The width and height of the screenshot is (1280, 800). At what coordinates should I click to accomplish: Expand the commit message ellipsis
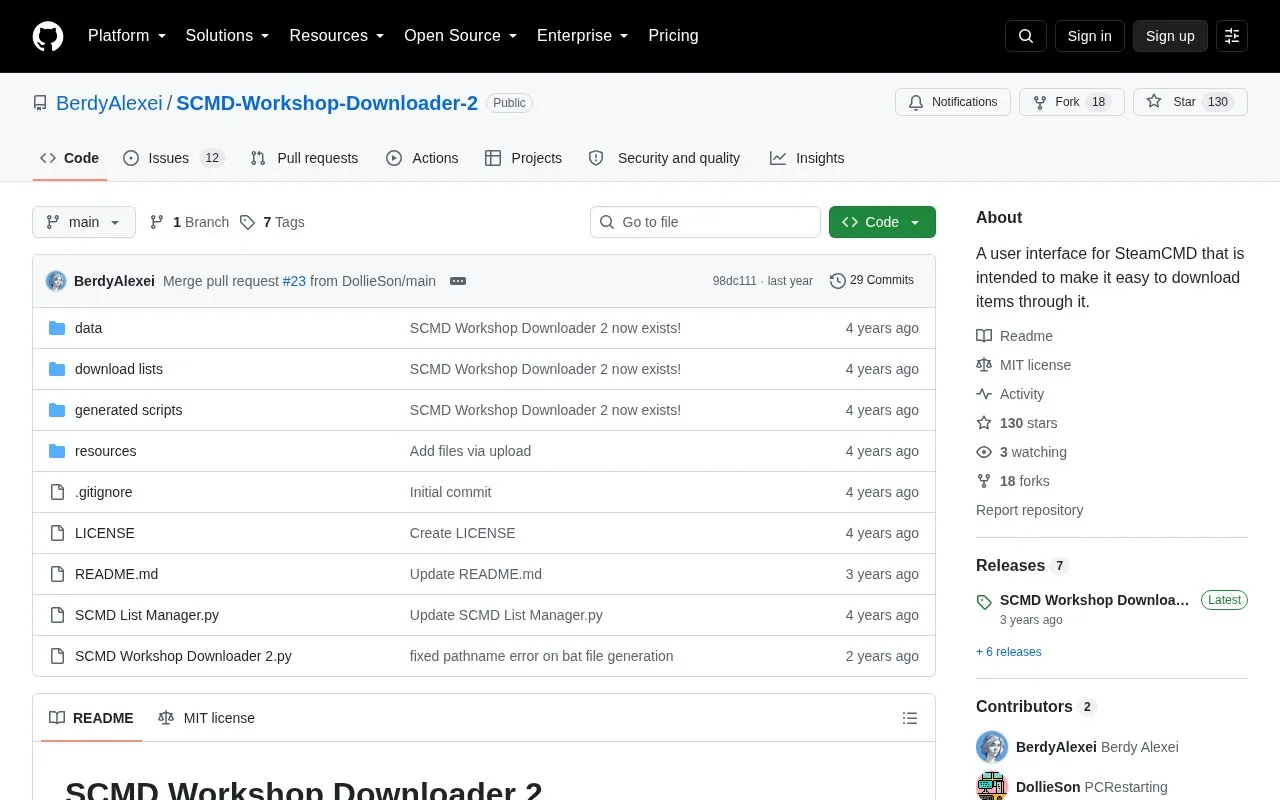tap(458, 281)
